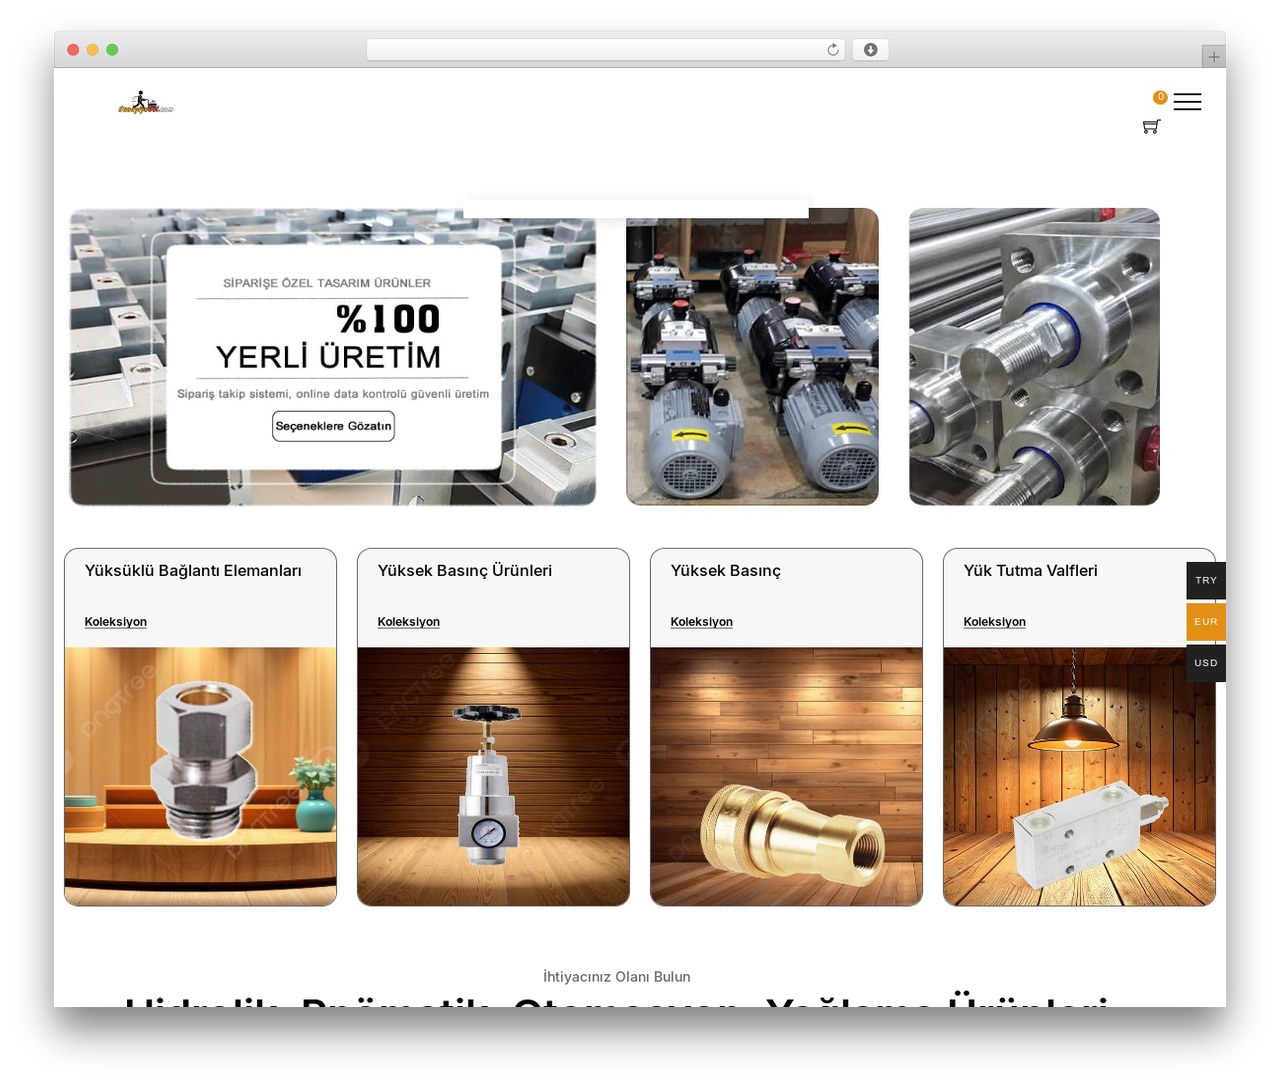Select the load holding valve image
The width and height of the screenshot is (1280, 1084).
pos(1080,777)
